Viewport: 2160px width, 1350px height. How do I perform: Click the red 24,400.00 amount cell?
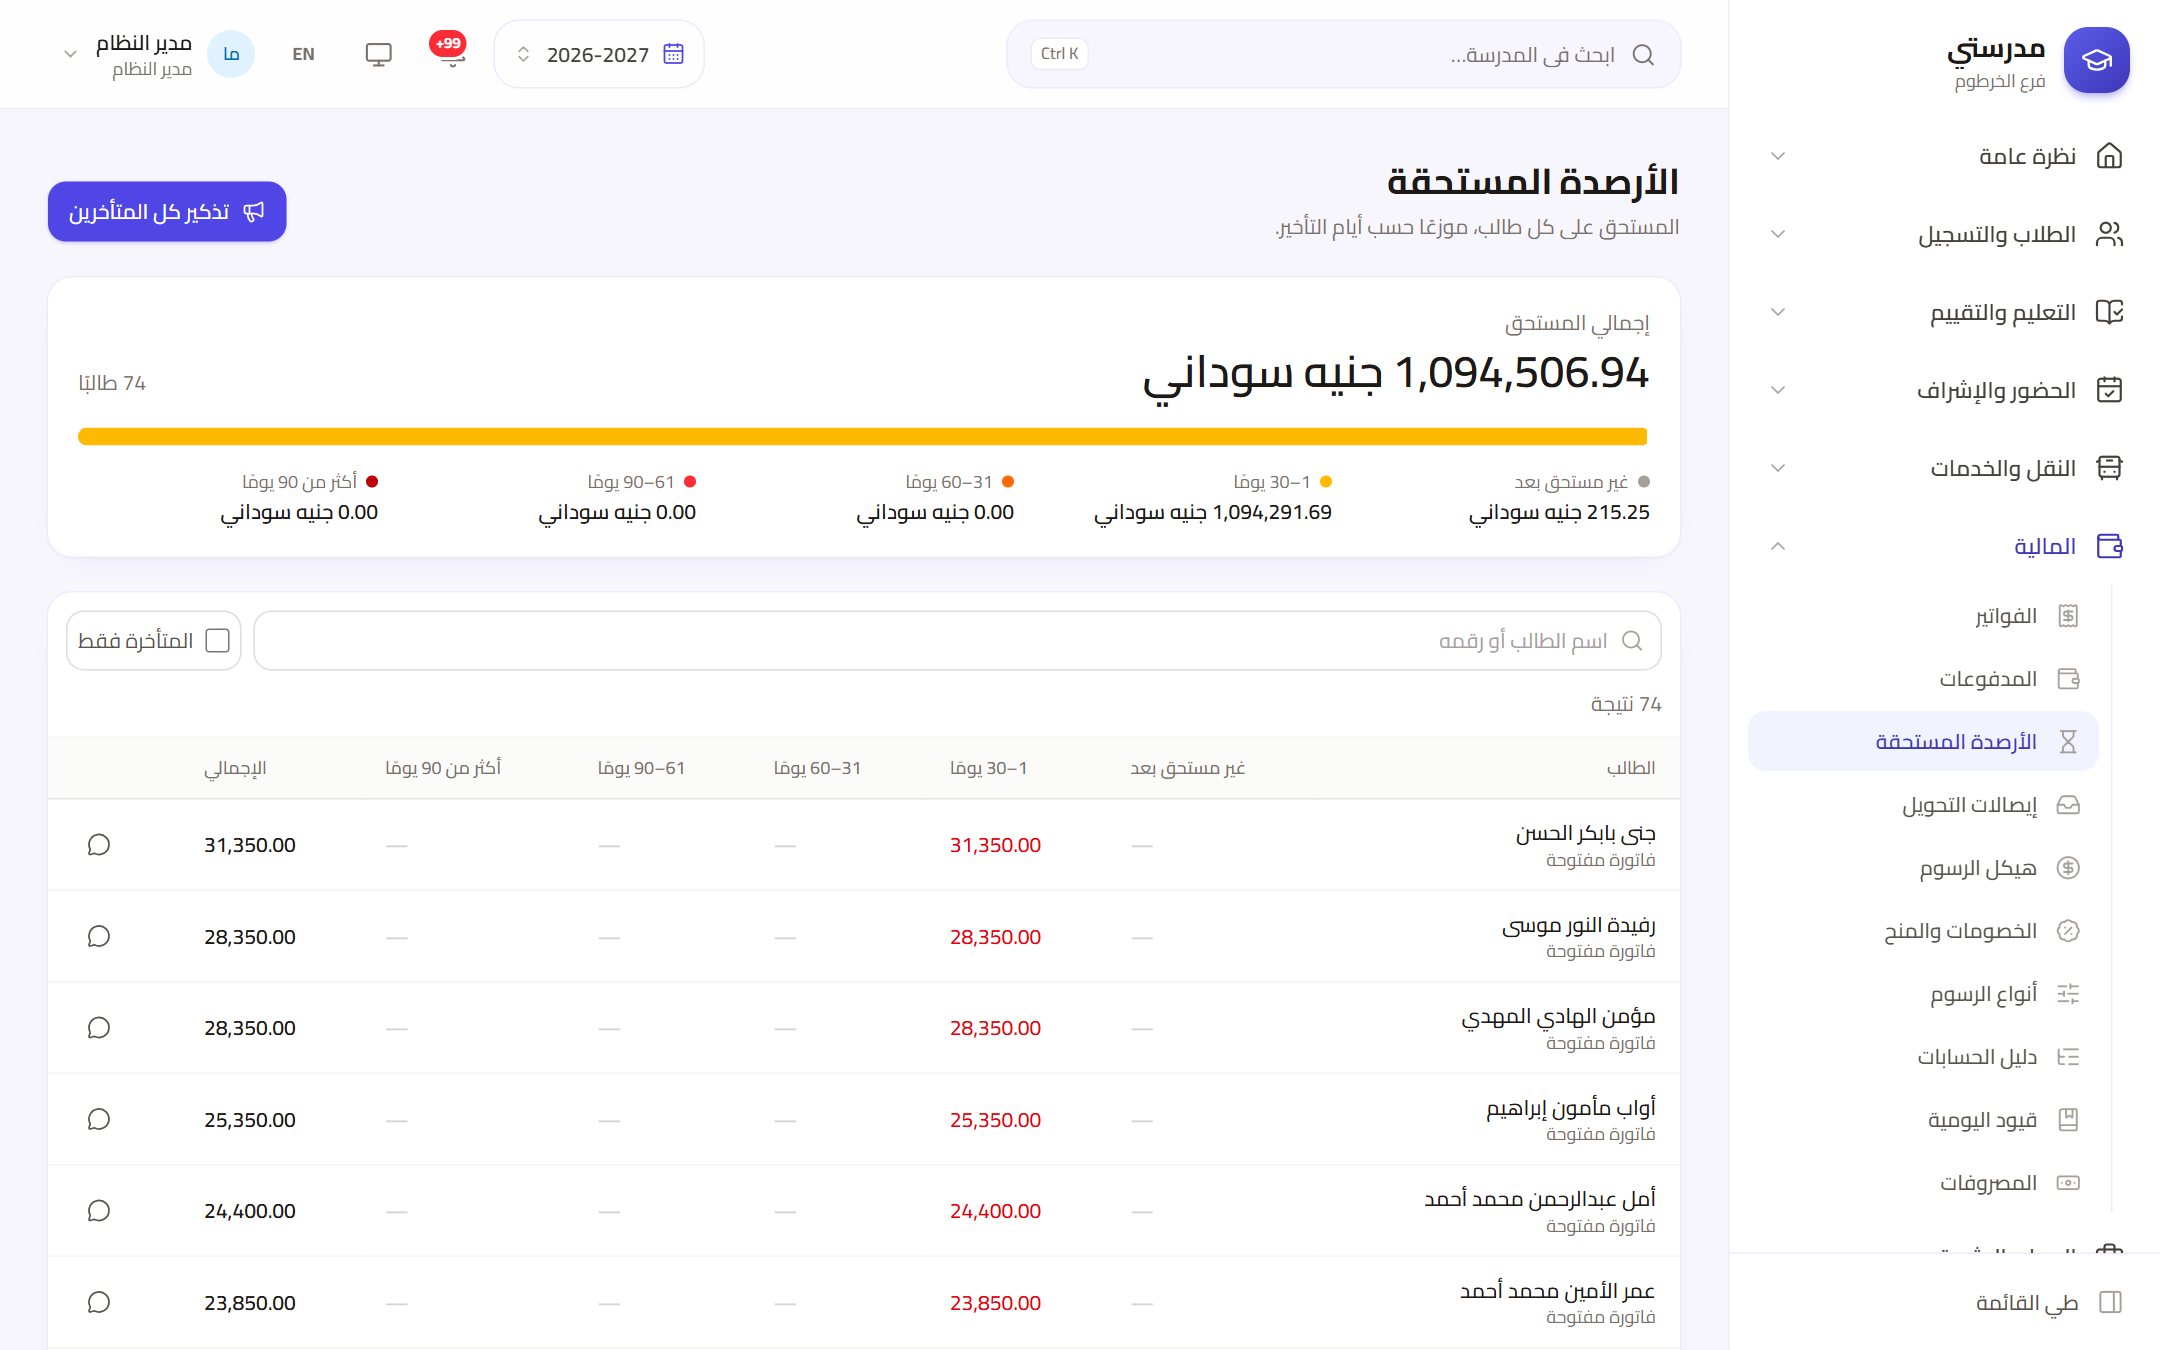[995, 1211]
